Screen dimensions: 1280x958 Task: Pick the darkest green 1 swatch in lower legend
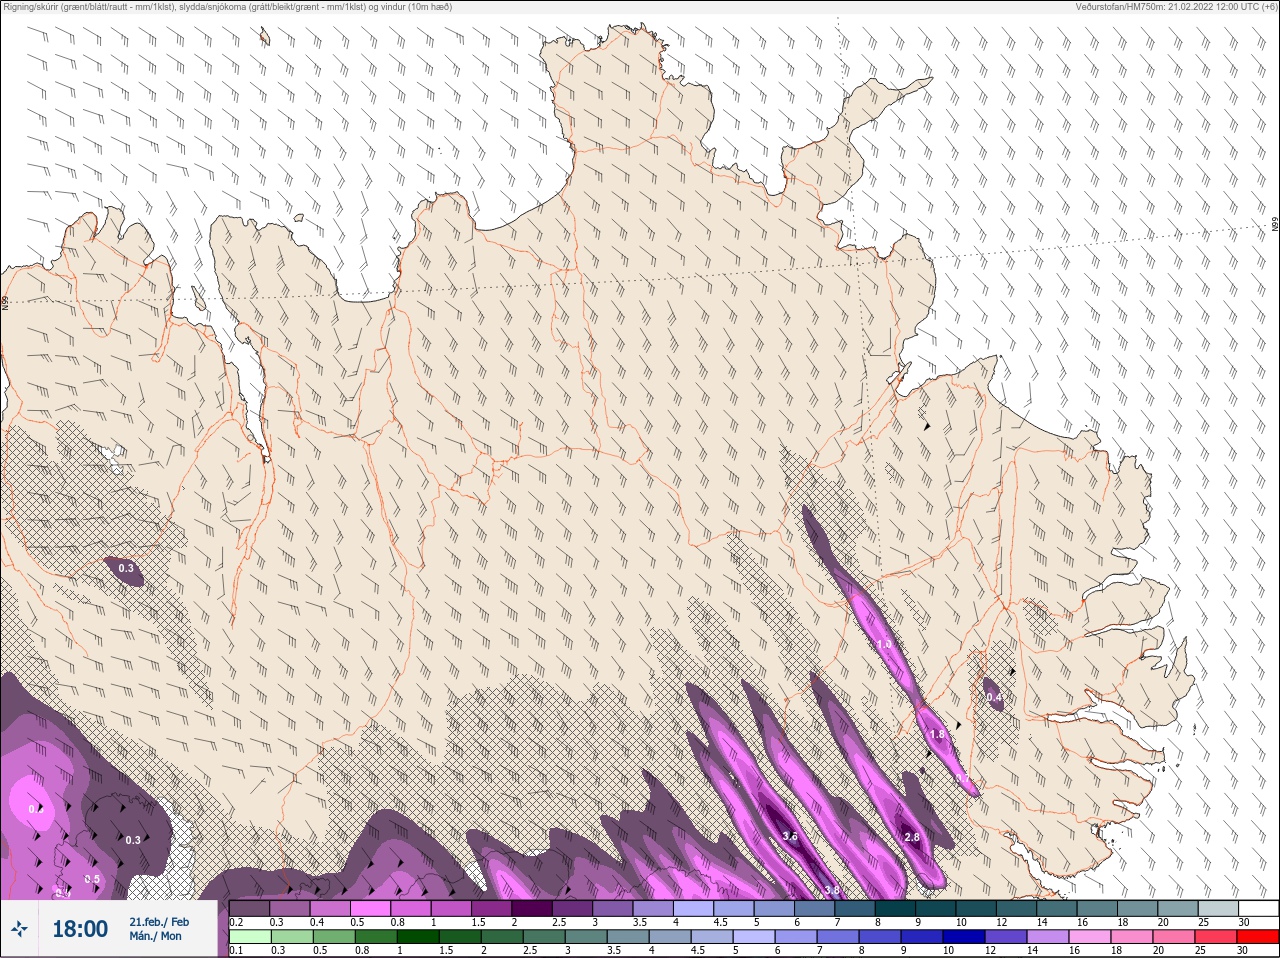pyautogui.click(x=417, y=936)
